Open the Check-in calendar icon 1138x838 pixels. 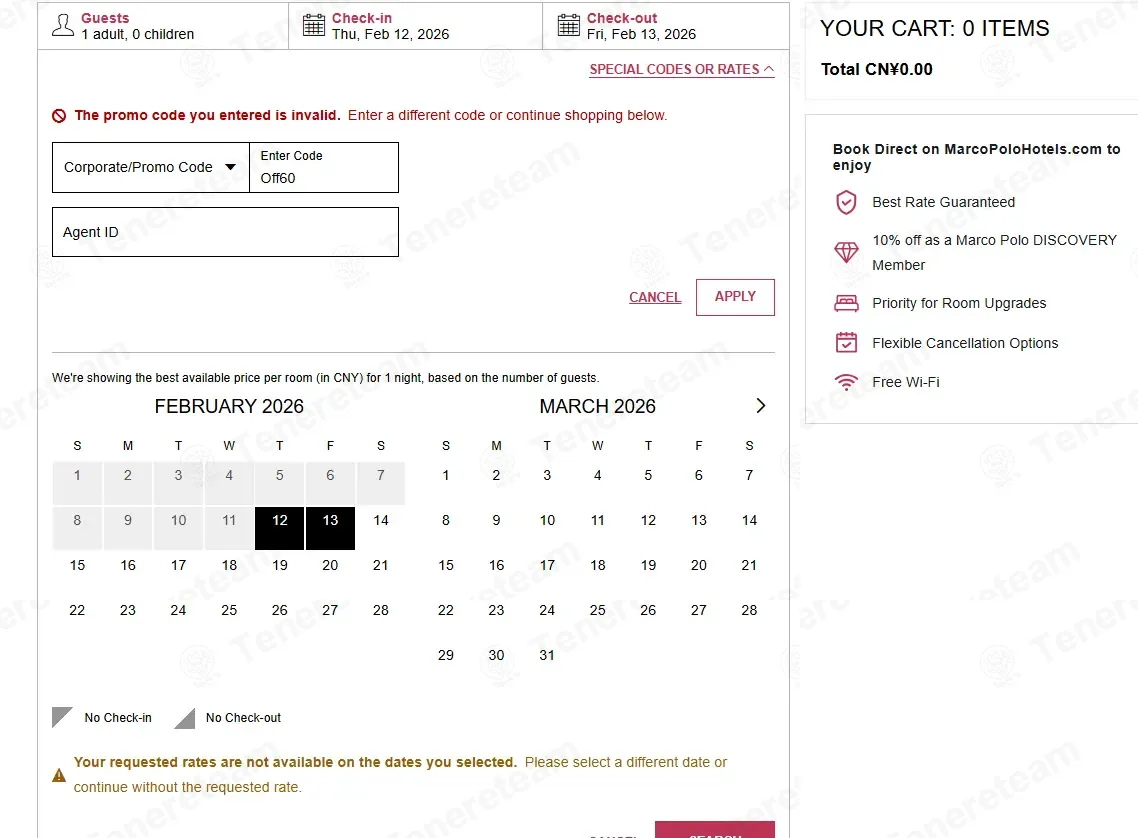pos(314,25)
